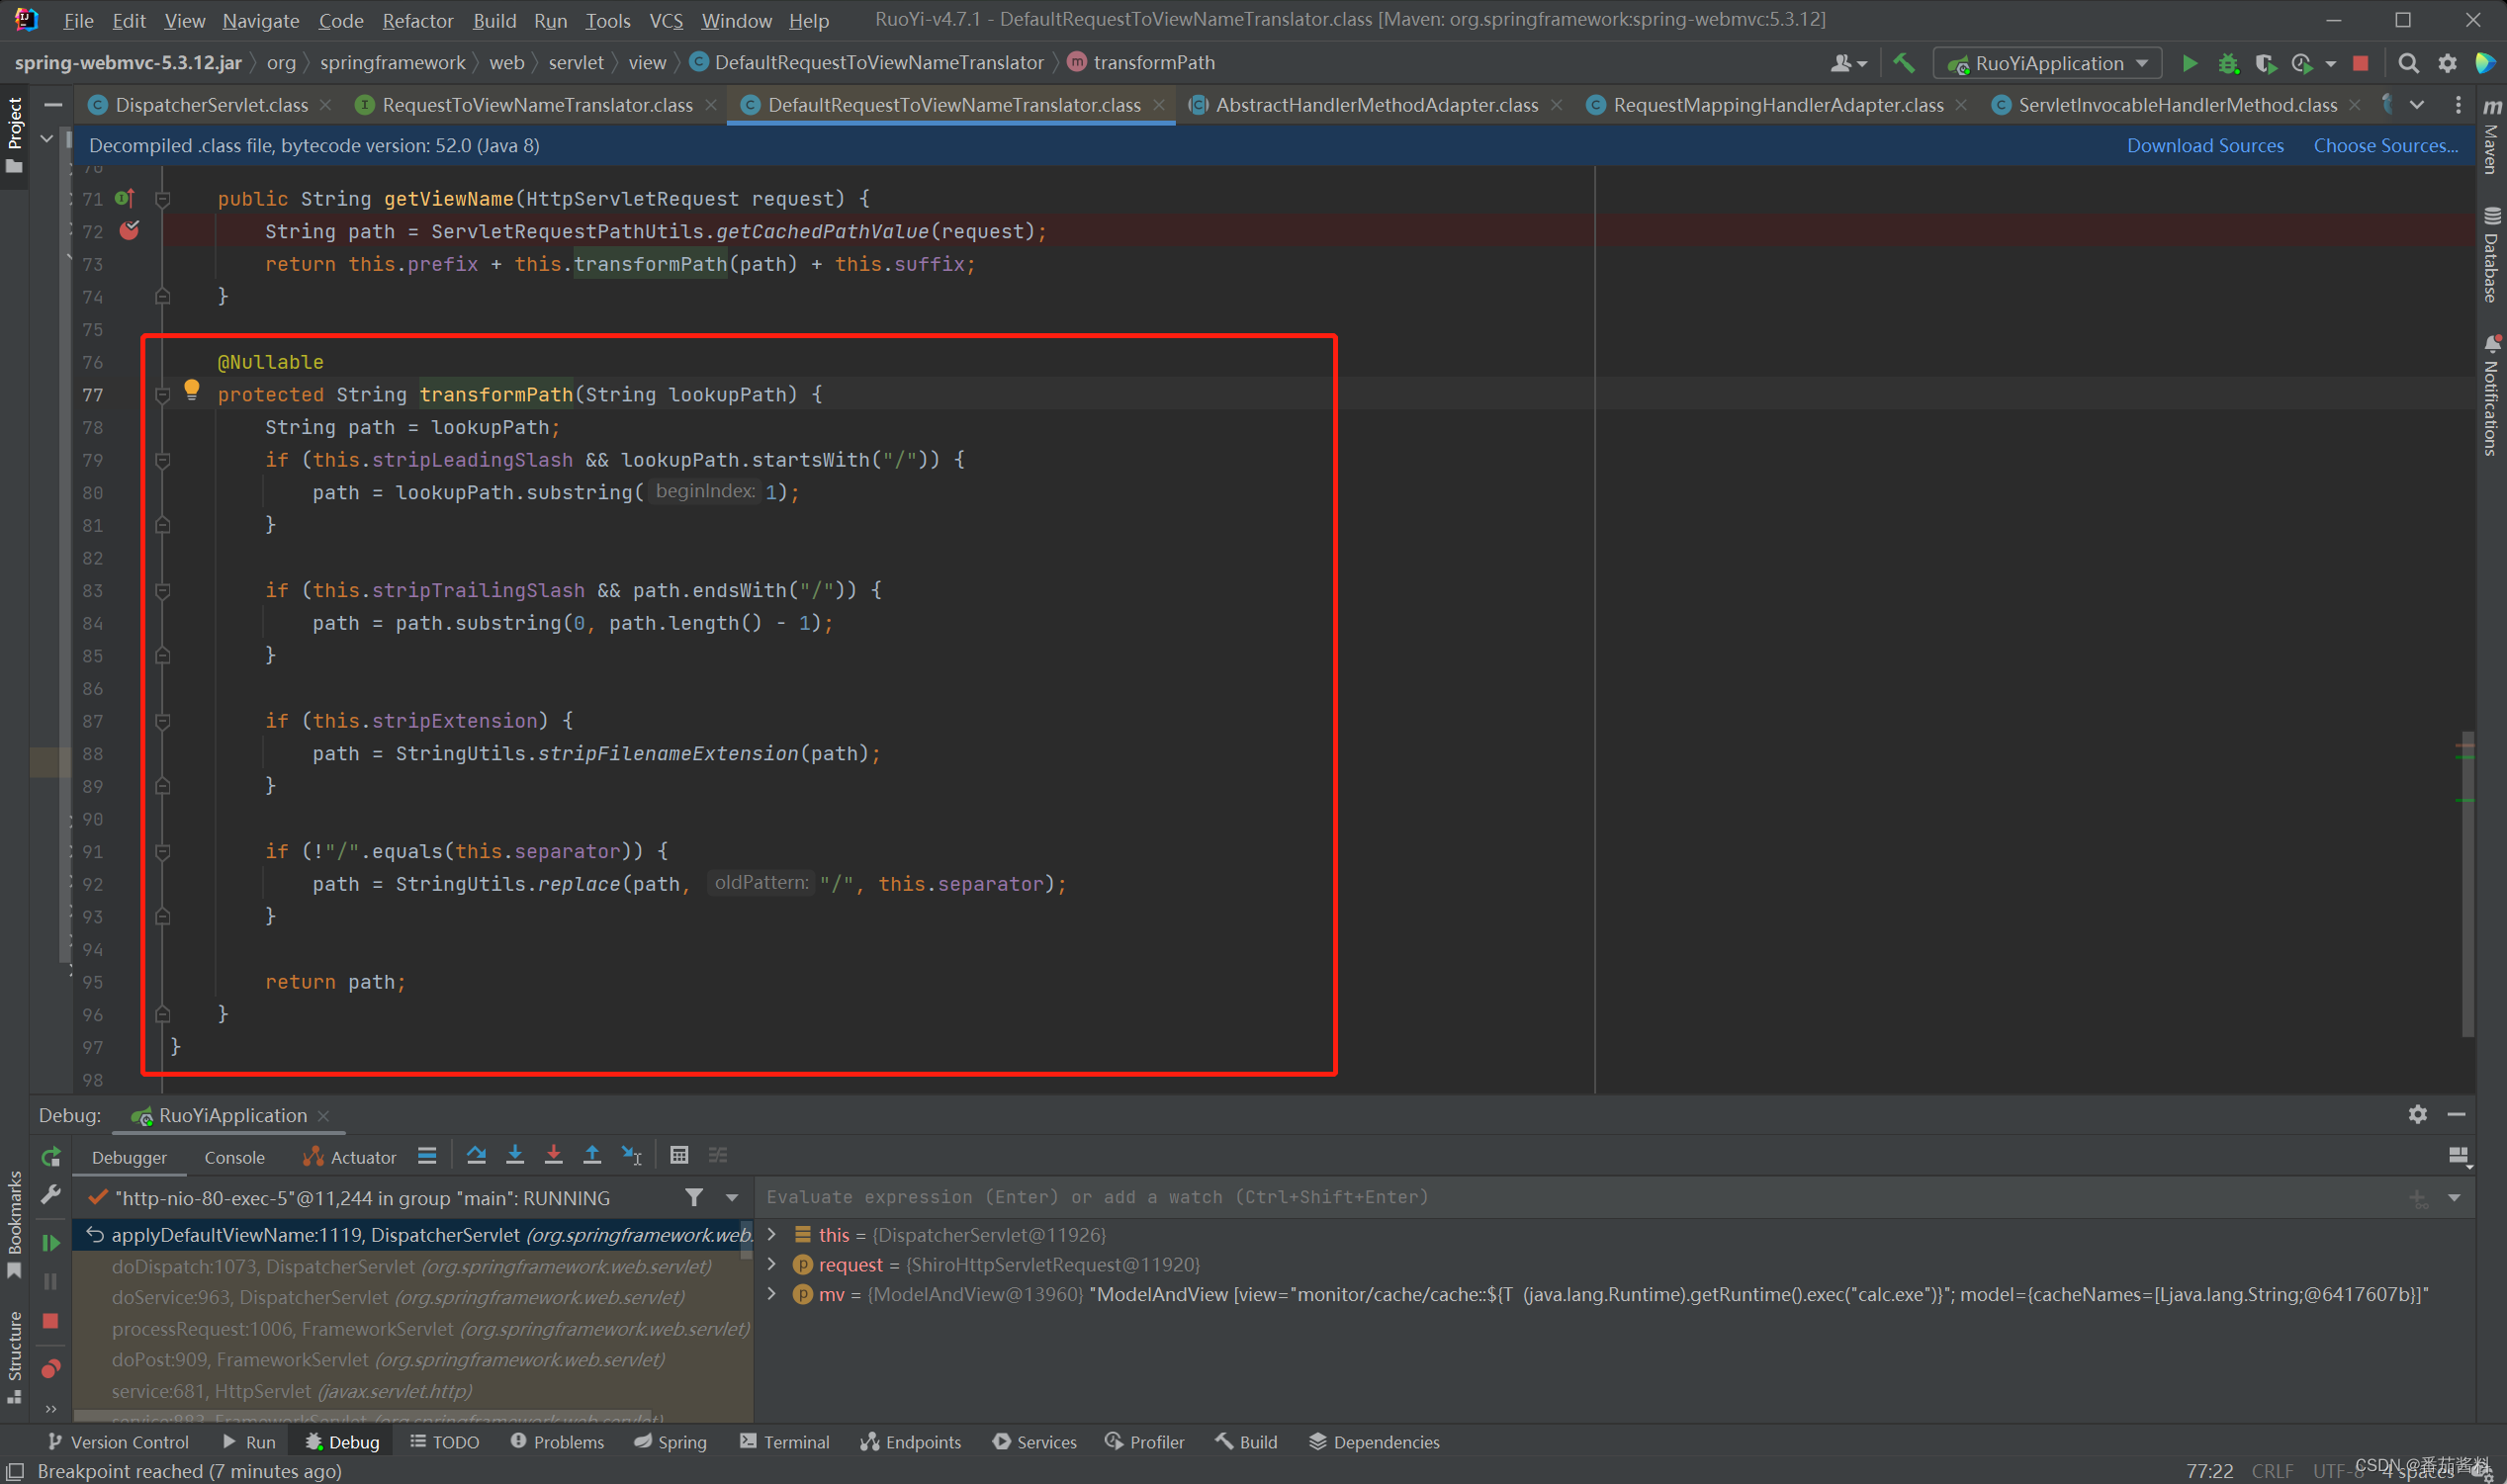The height and width of the screenshot is (1484, 2507).
Task: Click the Modify Run Configuration wrench icon
Action: coord(51,1195)
